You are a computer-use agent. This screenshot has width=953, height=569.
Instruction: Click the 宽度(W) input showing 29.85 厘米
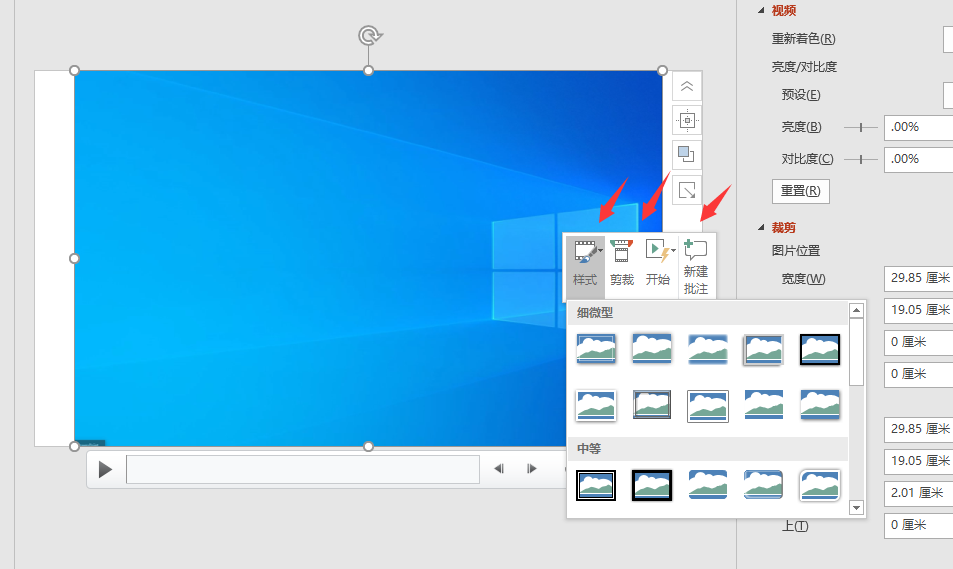(918, 278)
